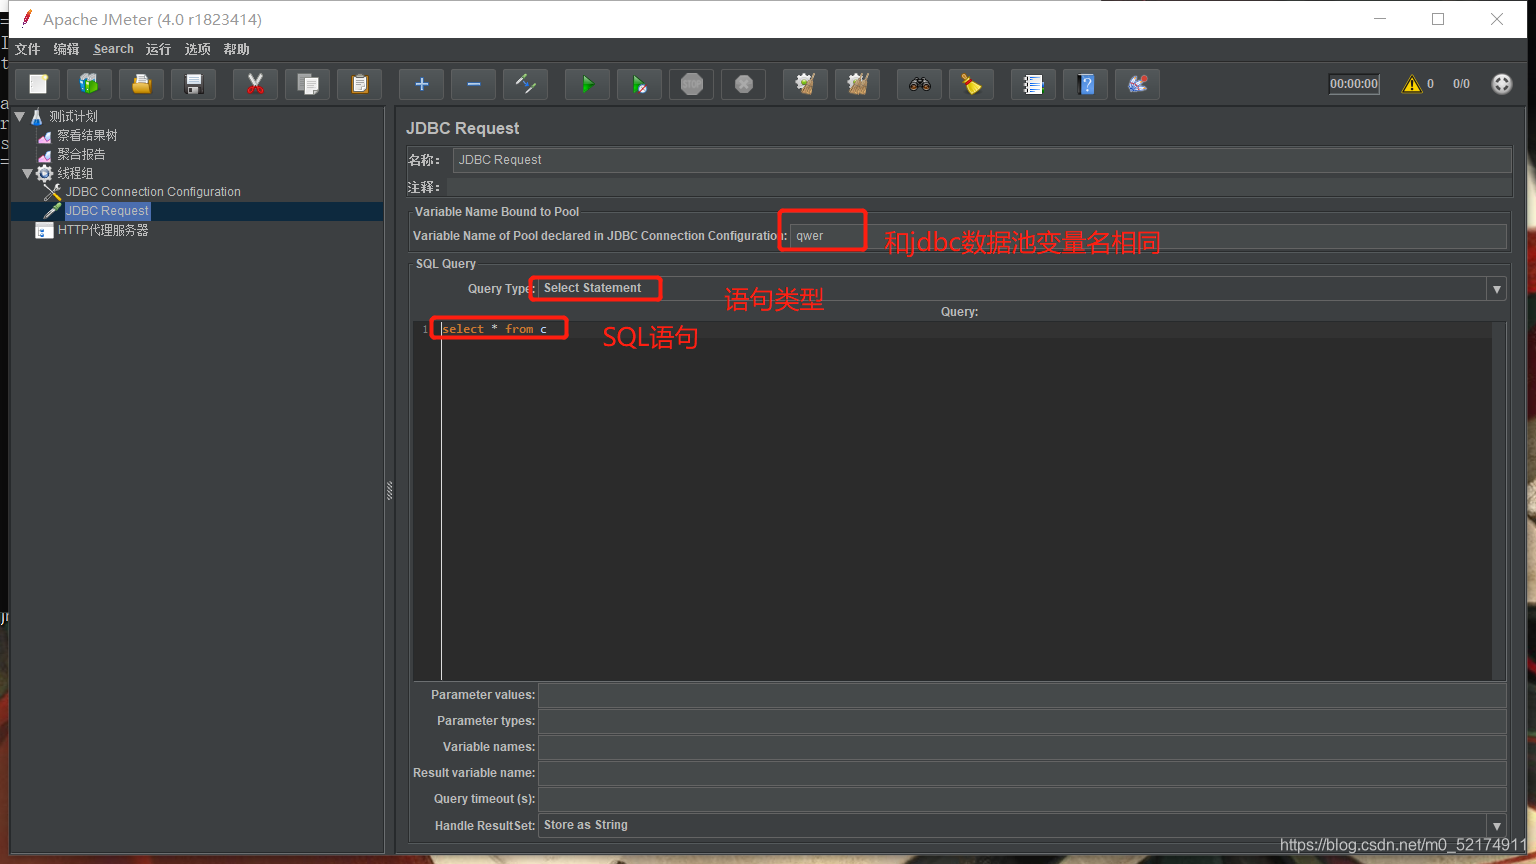Click the Shutdown test toolbar icon
The image size is (1536, 864).
pyautogui.click(x=743, y=84)
